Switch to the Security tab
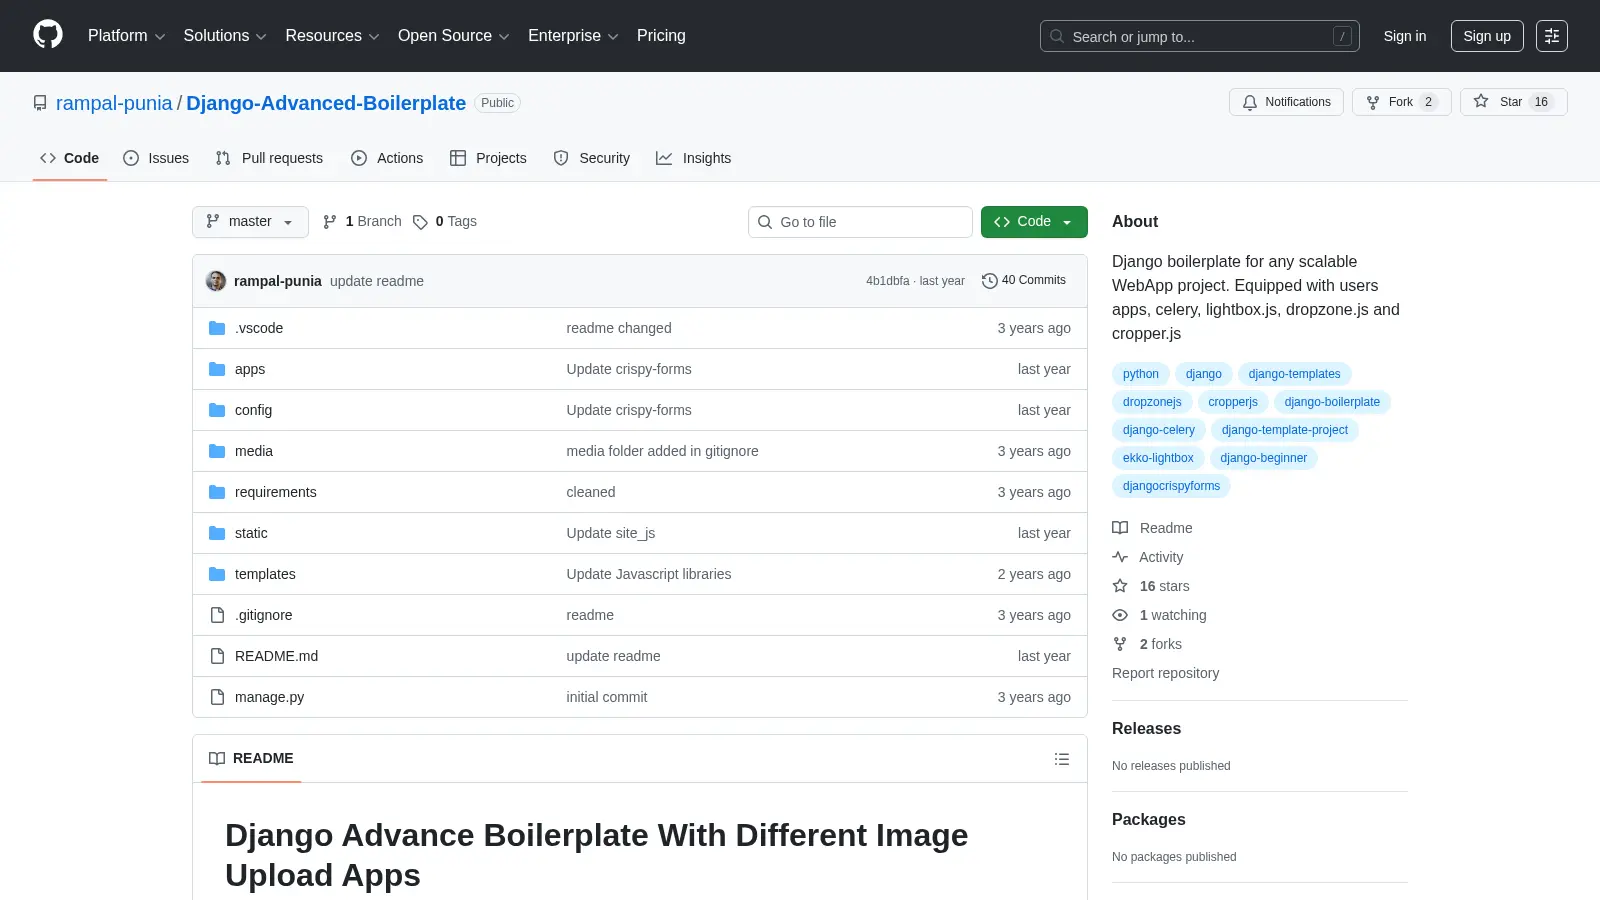 pos(592,158)
